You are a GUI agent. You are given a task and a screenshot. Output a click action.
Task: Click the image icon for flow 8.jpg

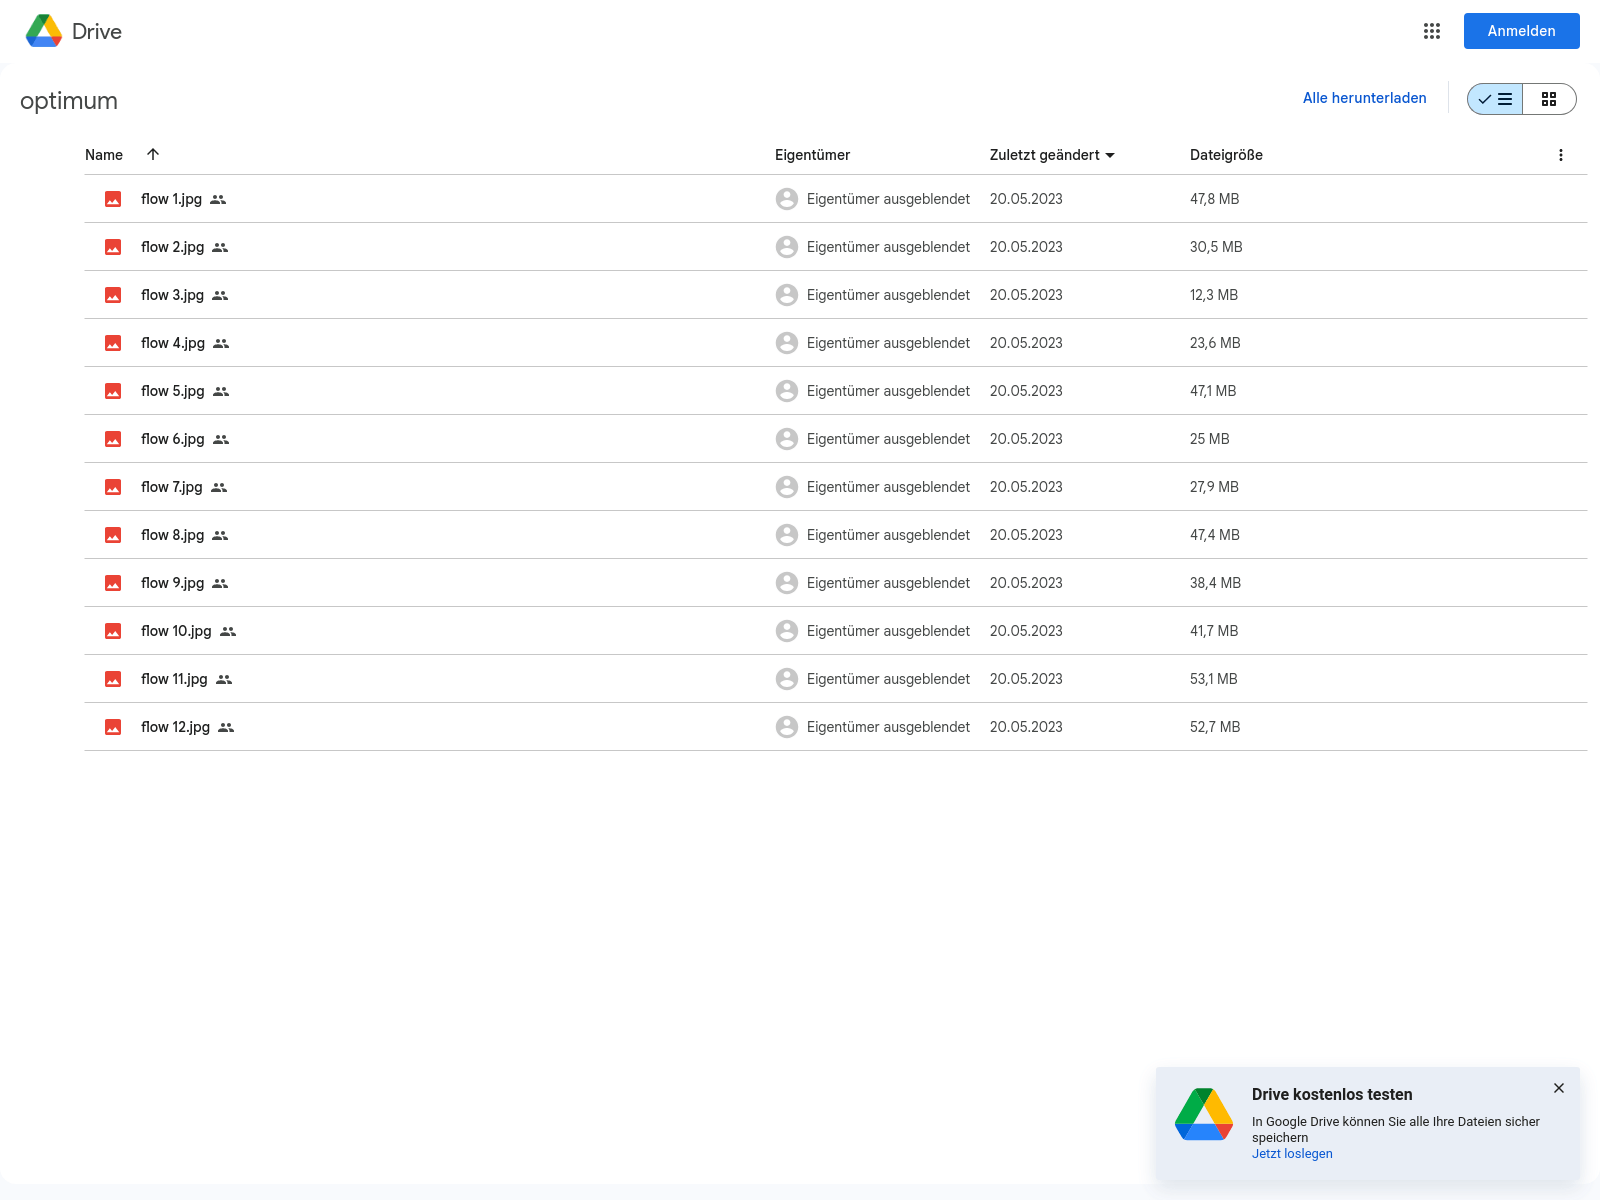(x=113, y=535)
